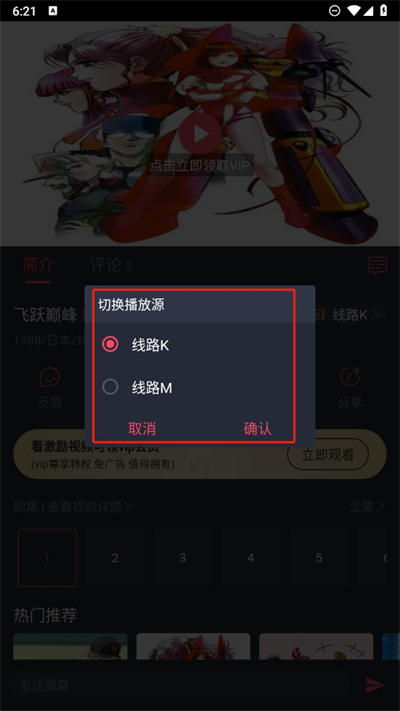This screenshot has width=400, height=711.
Task: Cancel with the 取消 button
Action: point(142,429)
